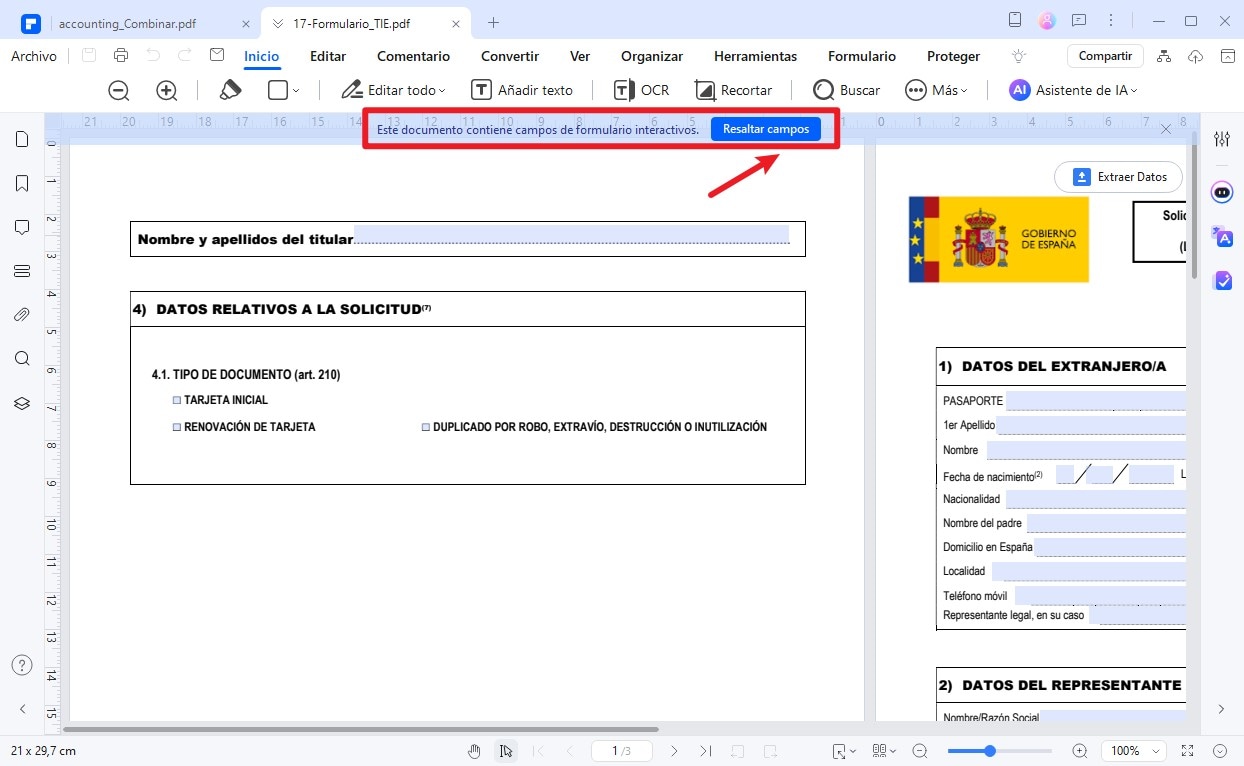Click the zoom slider in the status bar

999,750
